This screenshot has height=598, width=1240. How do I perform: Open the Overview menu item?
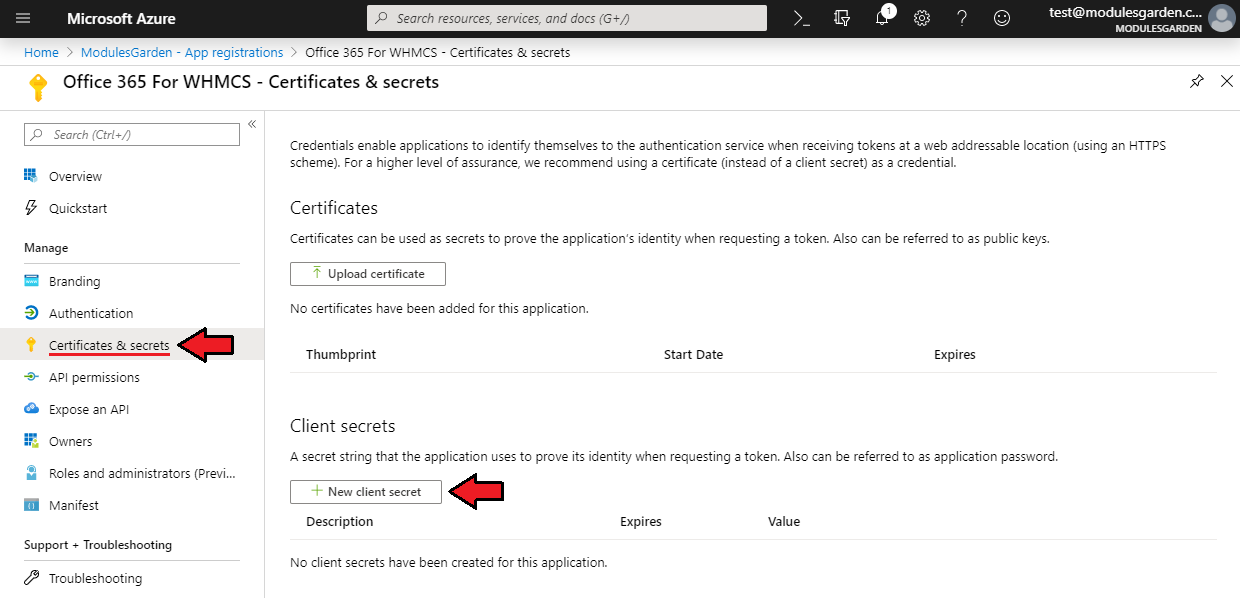pos(75,176)
